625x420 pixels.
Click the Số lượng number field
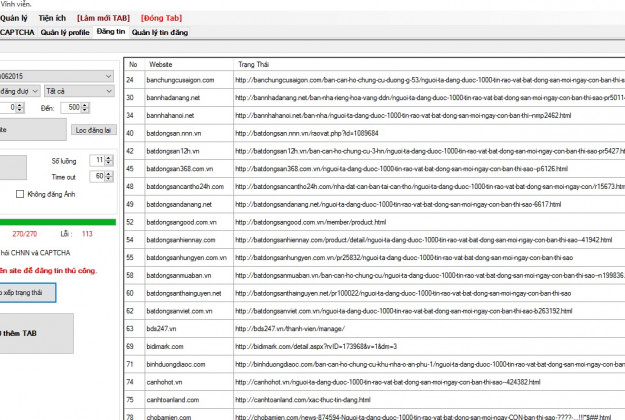[x=96, y=160]
